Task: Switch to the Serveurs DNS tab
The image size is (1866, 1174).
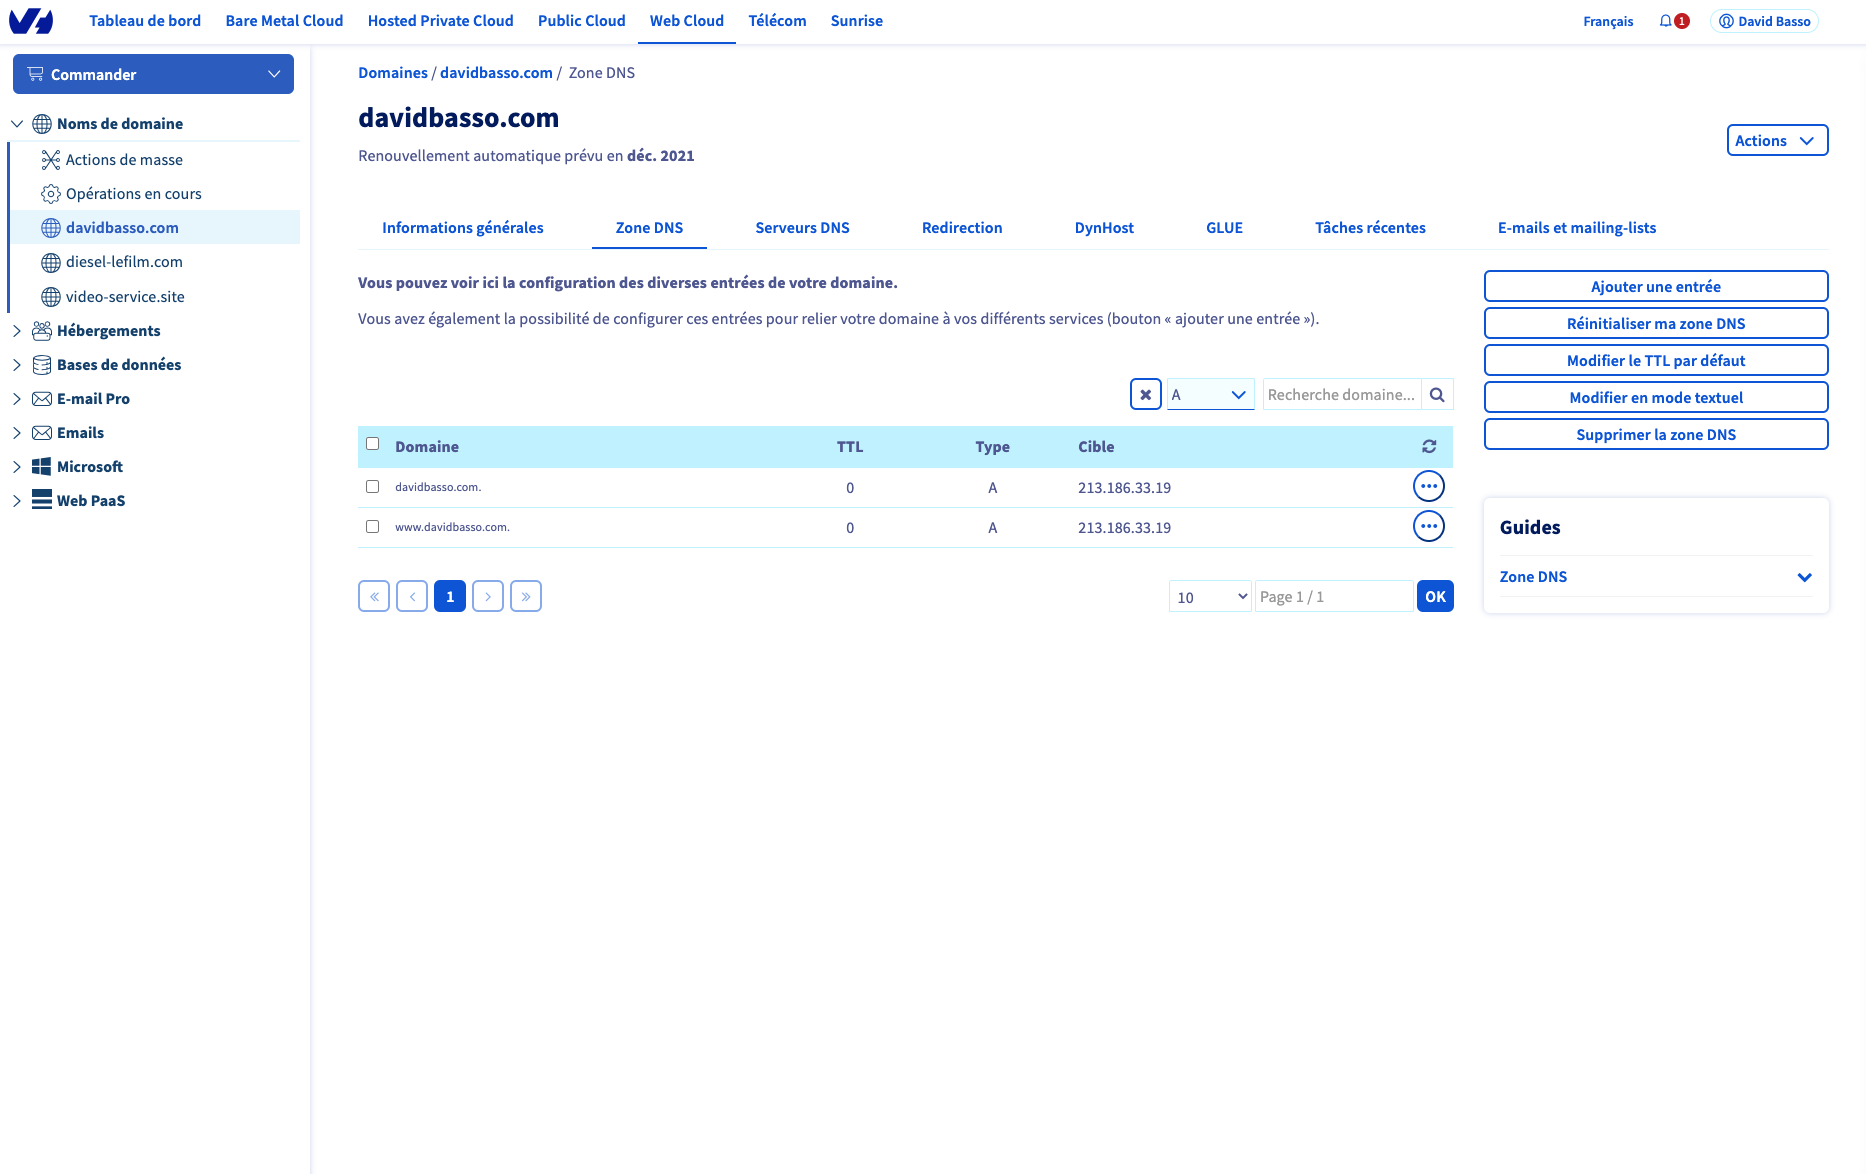Action: click(802, 228)
